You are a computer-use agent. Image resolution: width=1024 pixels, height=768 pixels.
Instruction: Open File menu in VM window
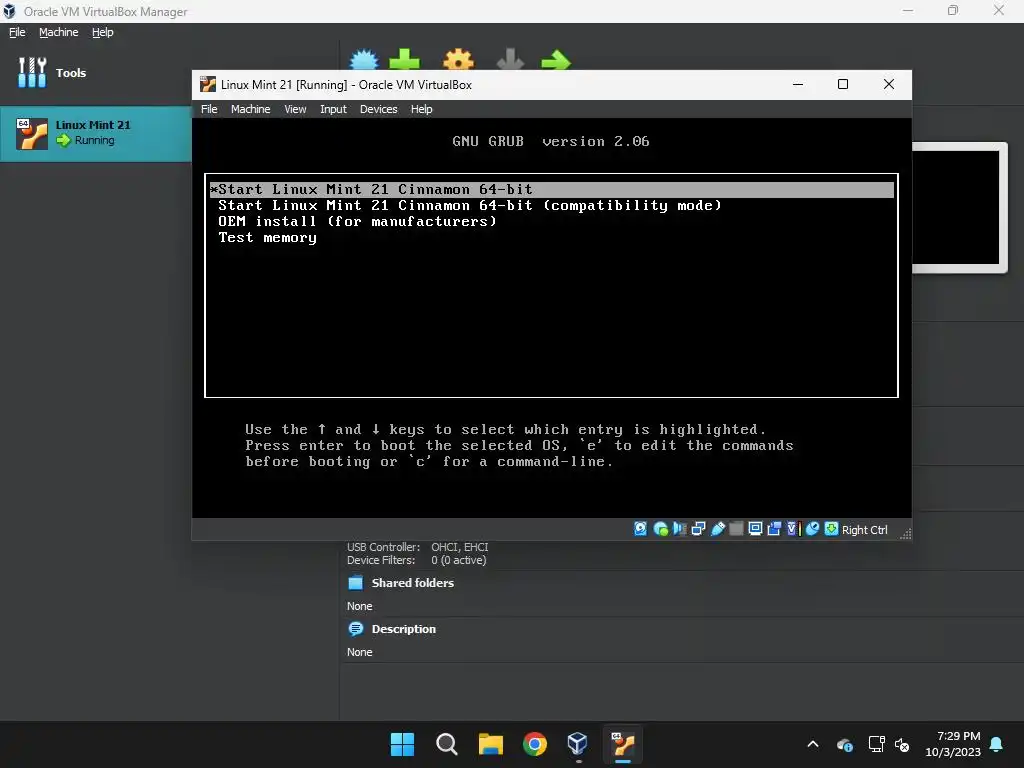[x=209, y=109]
